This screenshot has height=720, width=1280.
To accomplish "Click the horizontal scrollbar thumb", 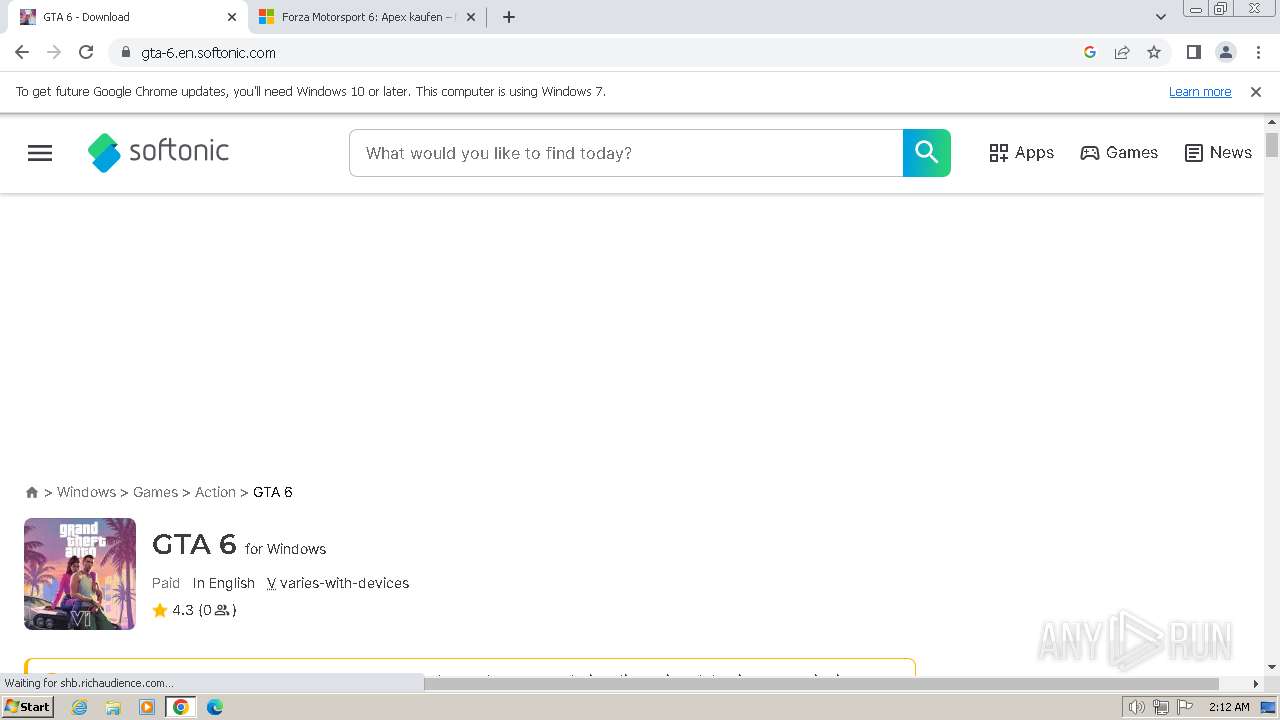I will (x=821, y=684).
